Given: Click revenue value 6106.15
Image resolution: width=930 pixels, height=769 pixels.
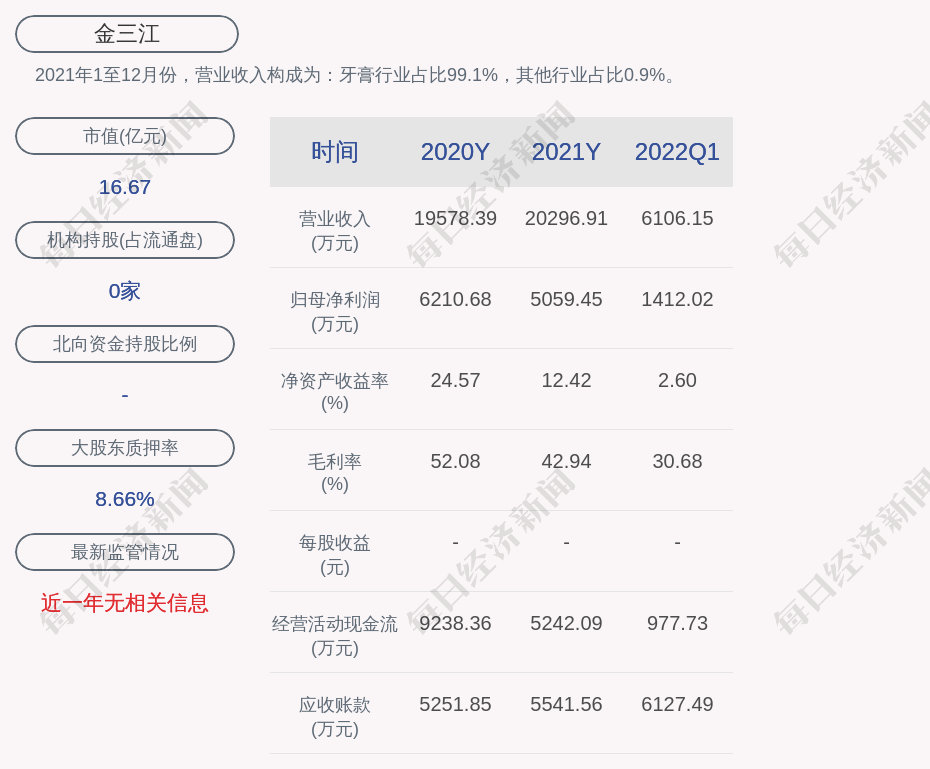Looking at the screenshot, I should [677, 218].
